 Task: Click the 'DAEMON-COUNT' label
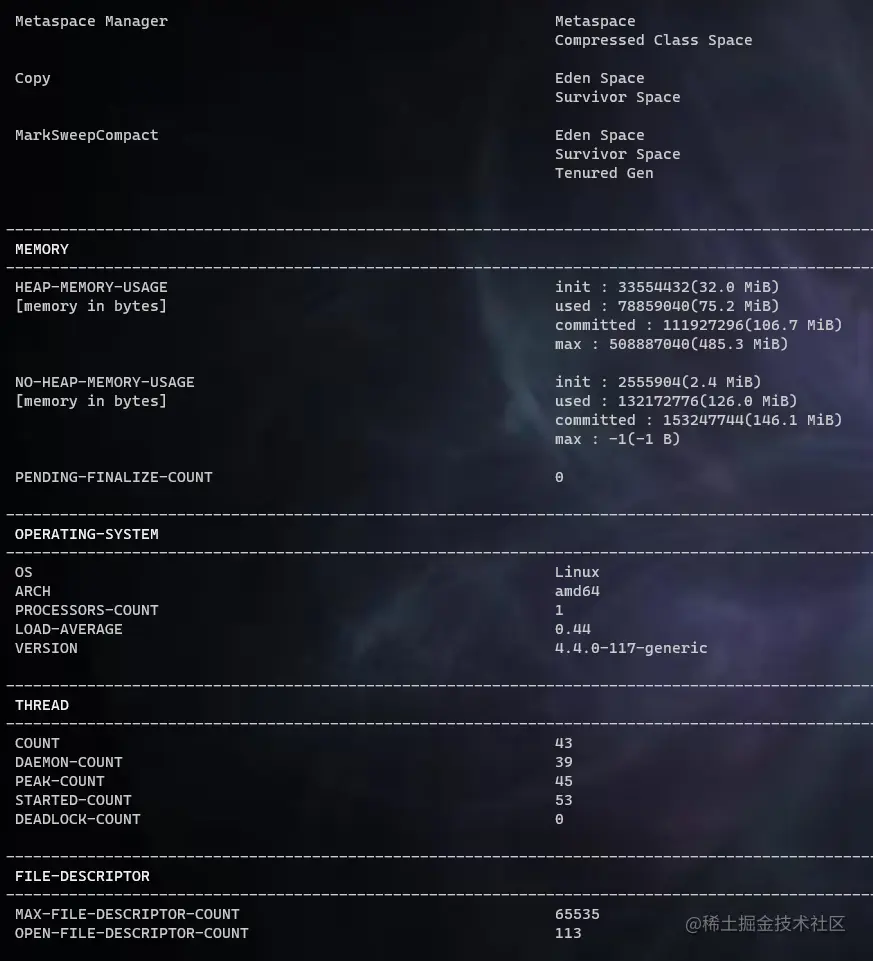pos(69,762)
